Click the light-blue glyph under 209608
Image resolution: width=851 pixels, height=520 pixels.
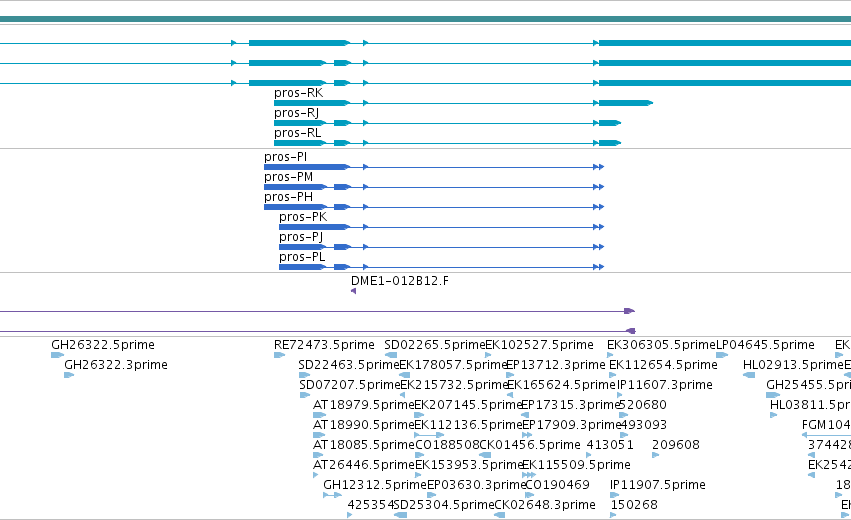click(x=656, y=455)
